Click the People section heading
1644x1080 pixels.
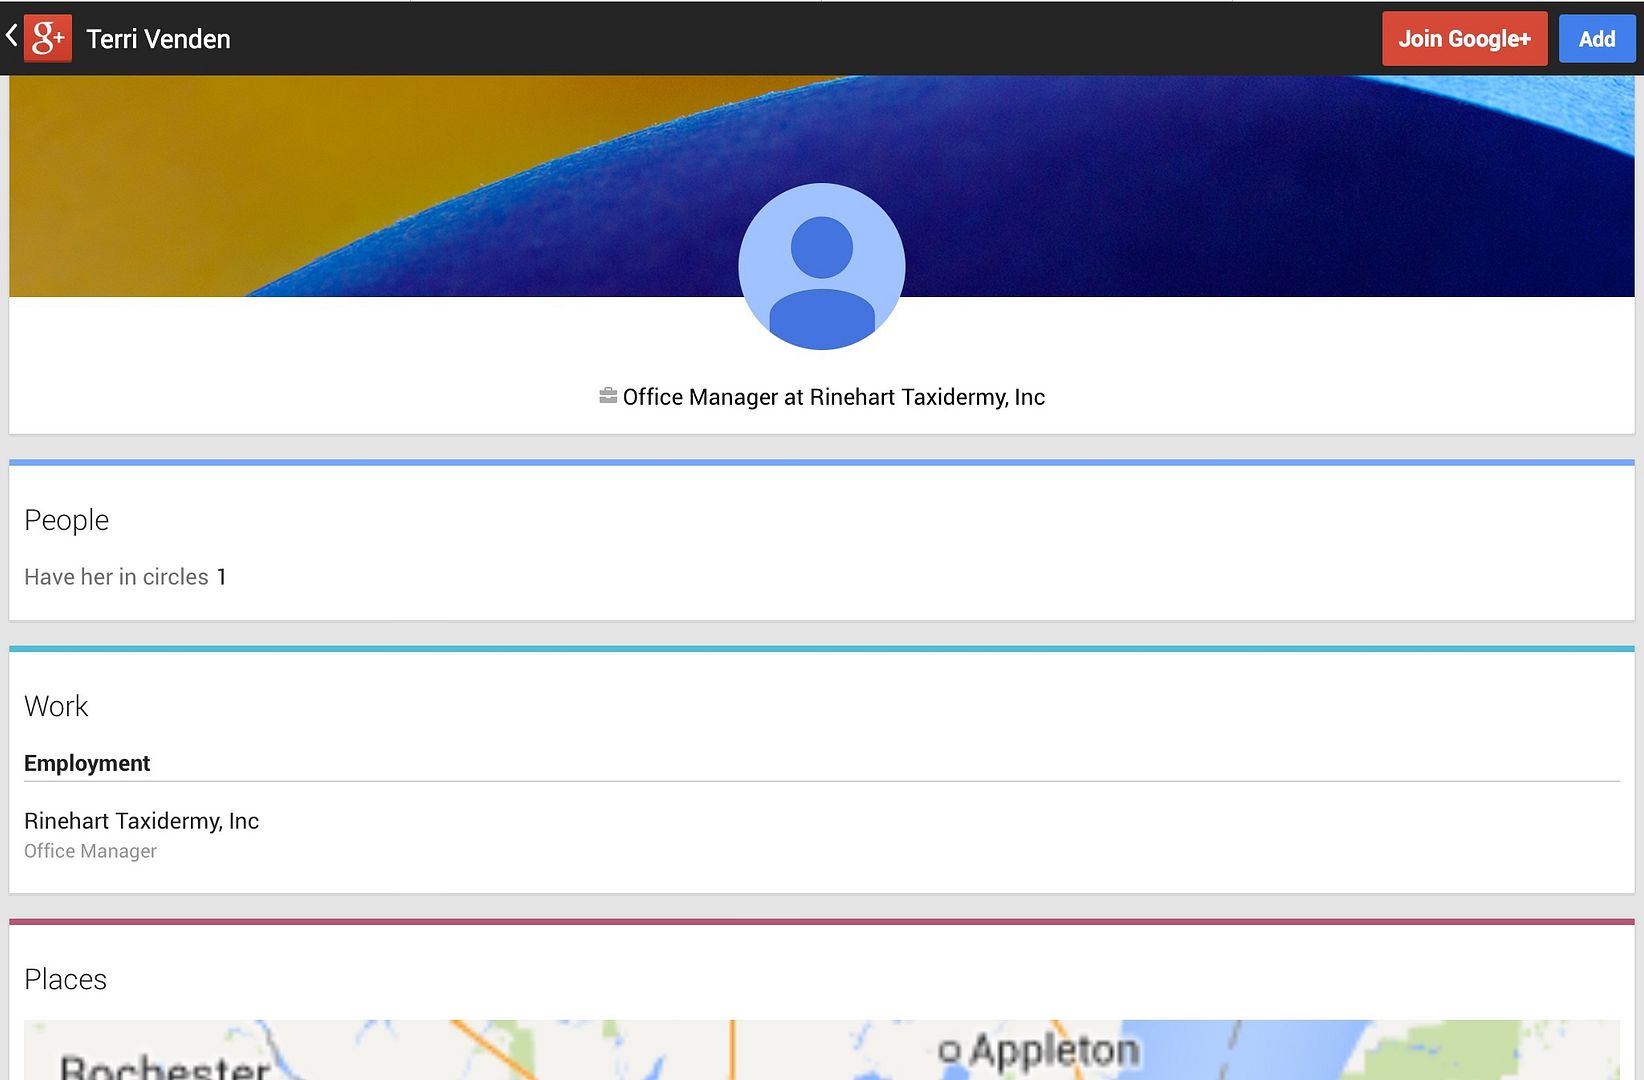point(66,520)
